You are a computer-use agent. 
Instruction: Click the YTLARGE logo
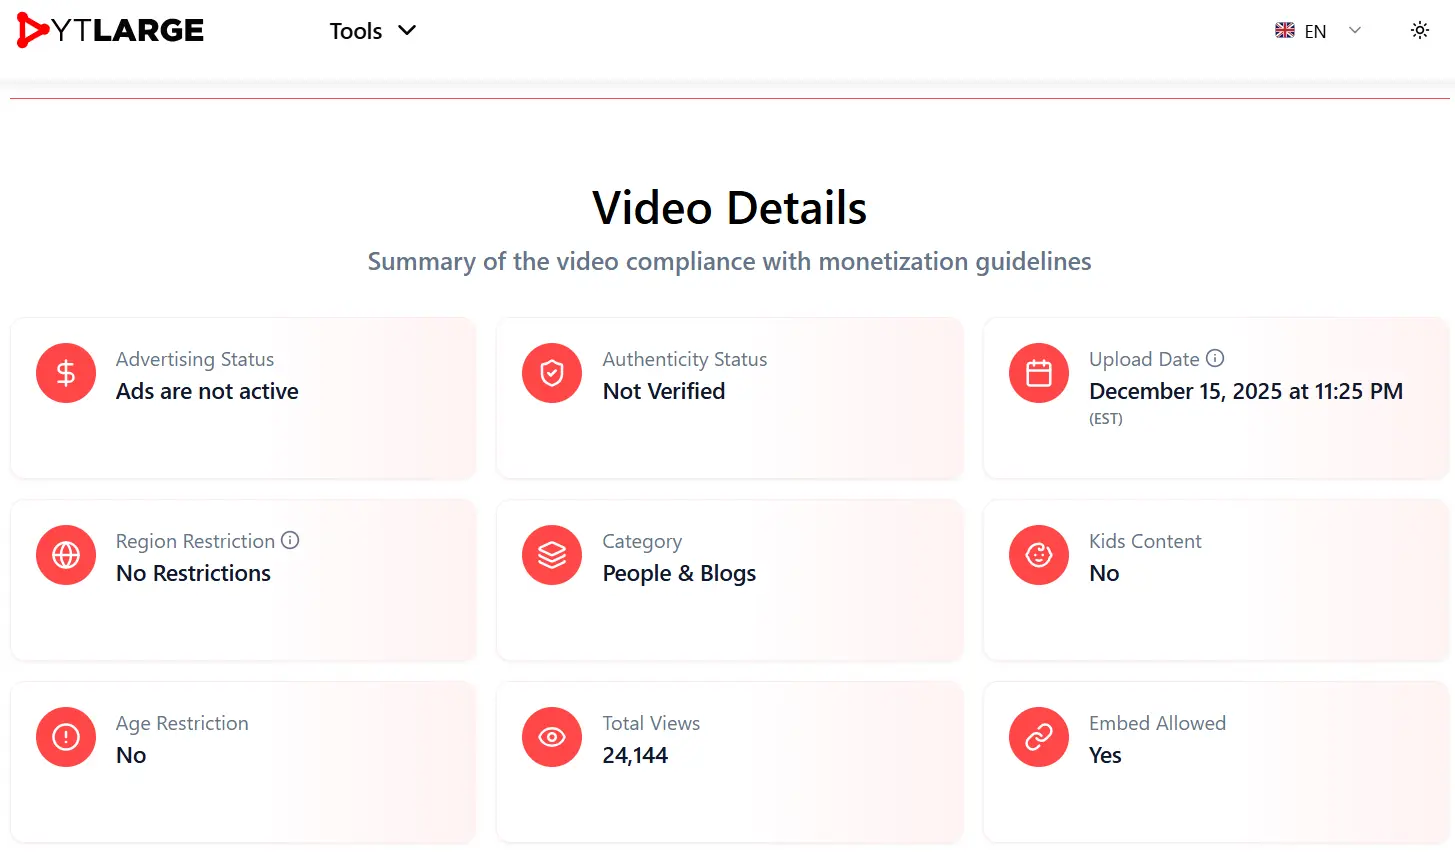tap(110, 30)
